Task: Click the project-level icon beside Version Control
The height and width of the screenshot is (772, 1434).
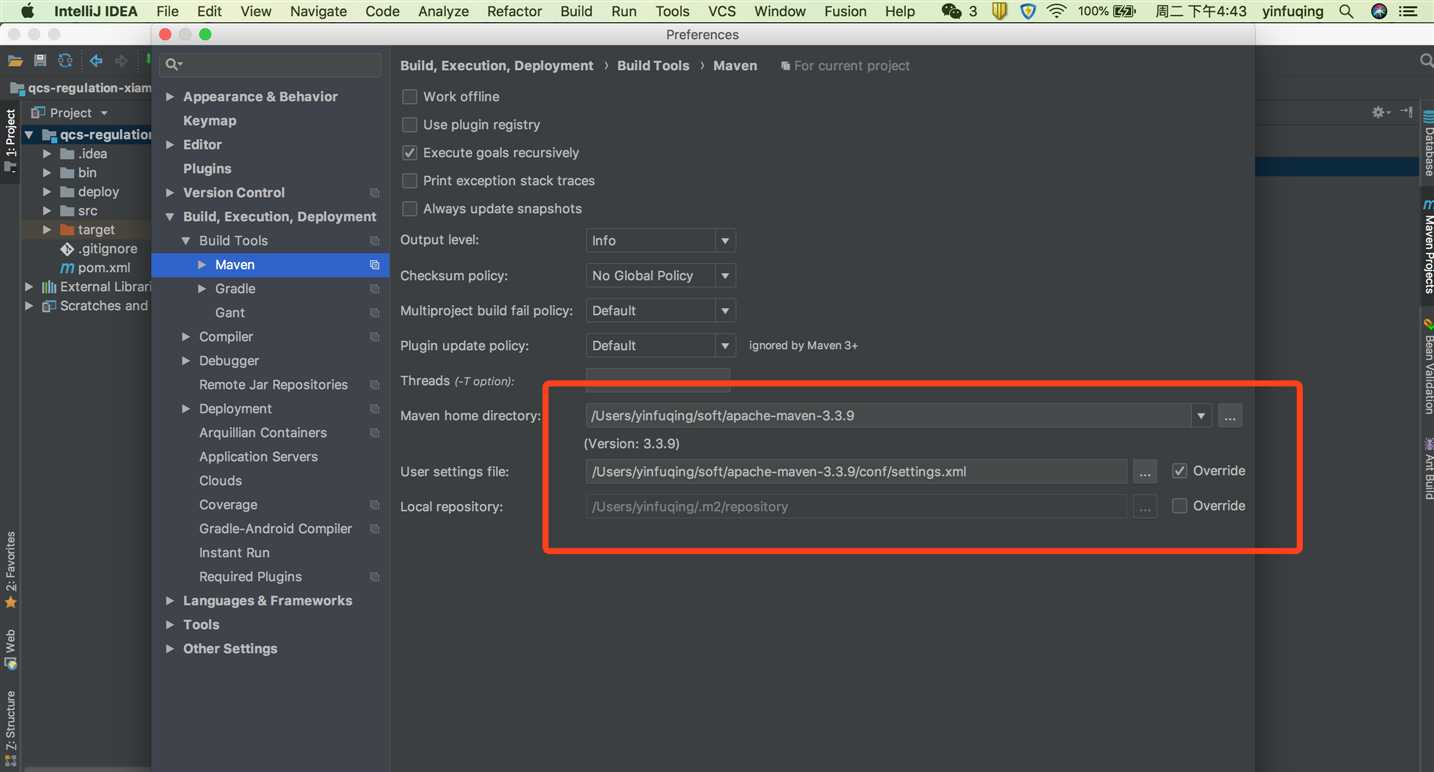Action: coord(374,193)
